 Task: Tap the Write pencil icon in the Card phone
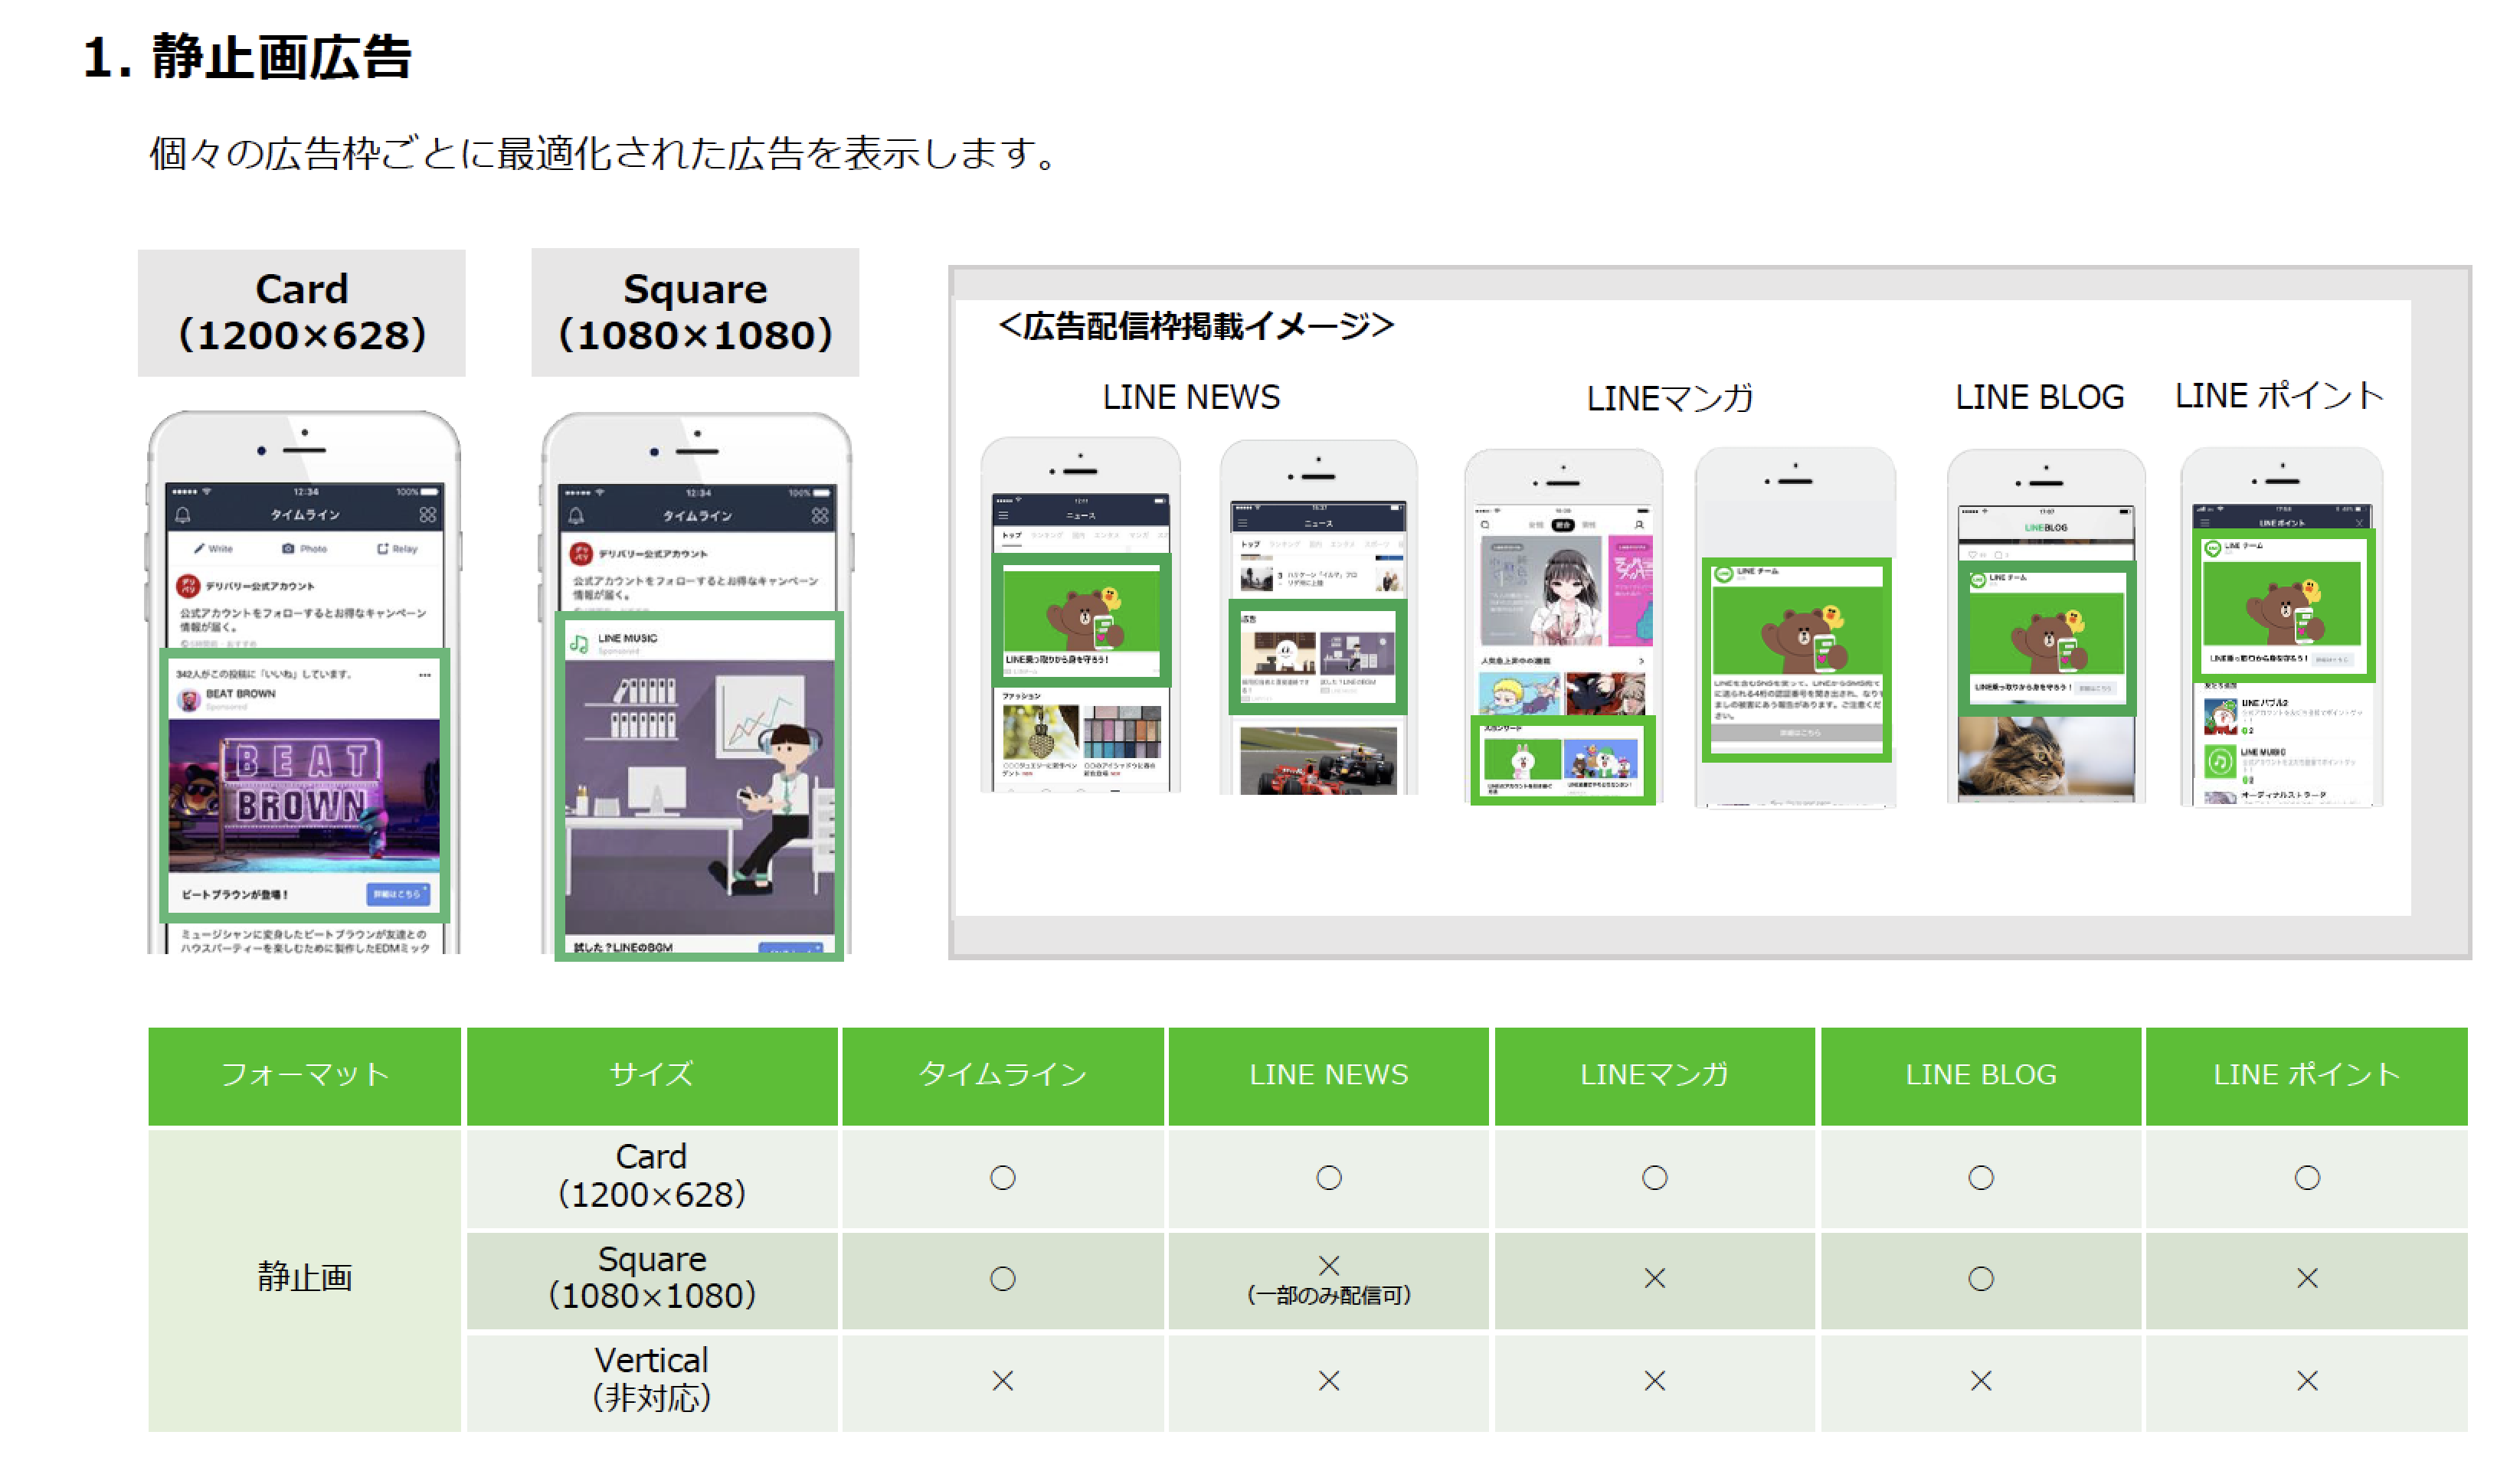coord(200,549)
